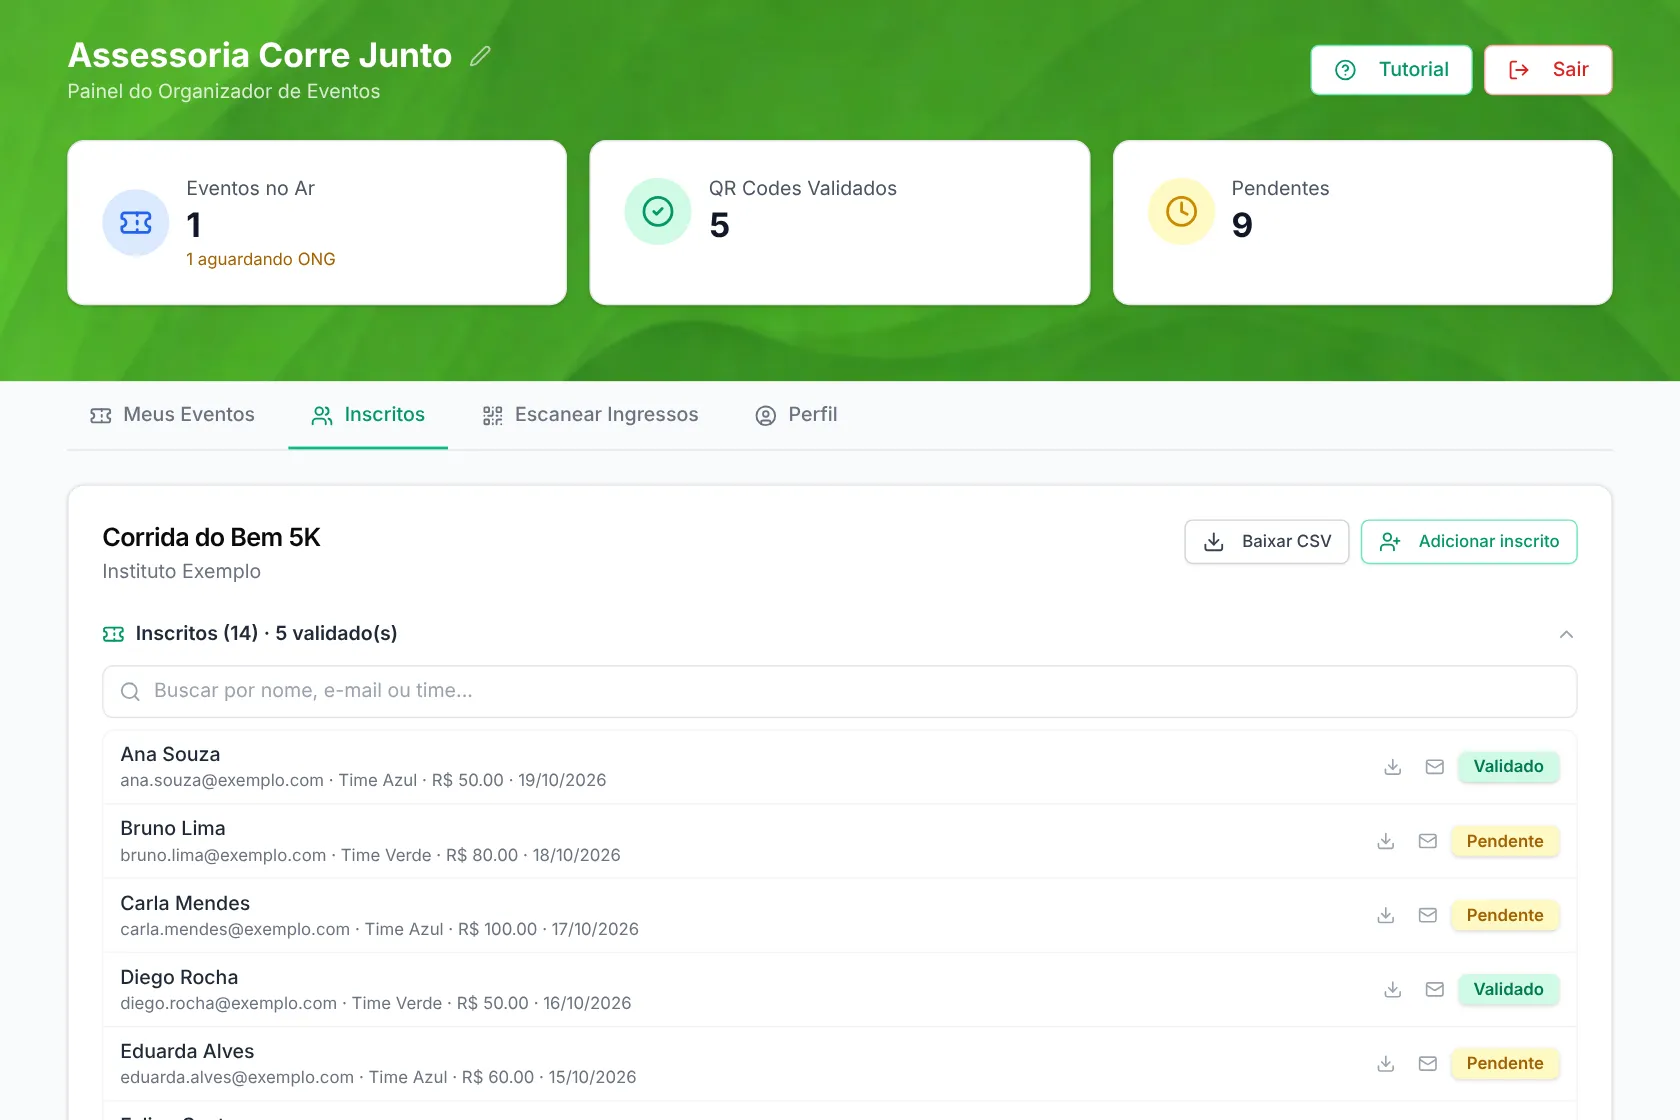The height and width of the screenshot is (1120, 1680).
Task: Switch to the Meus Eventos tab
Action: point(172,415)
